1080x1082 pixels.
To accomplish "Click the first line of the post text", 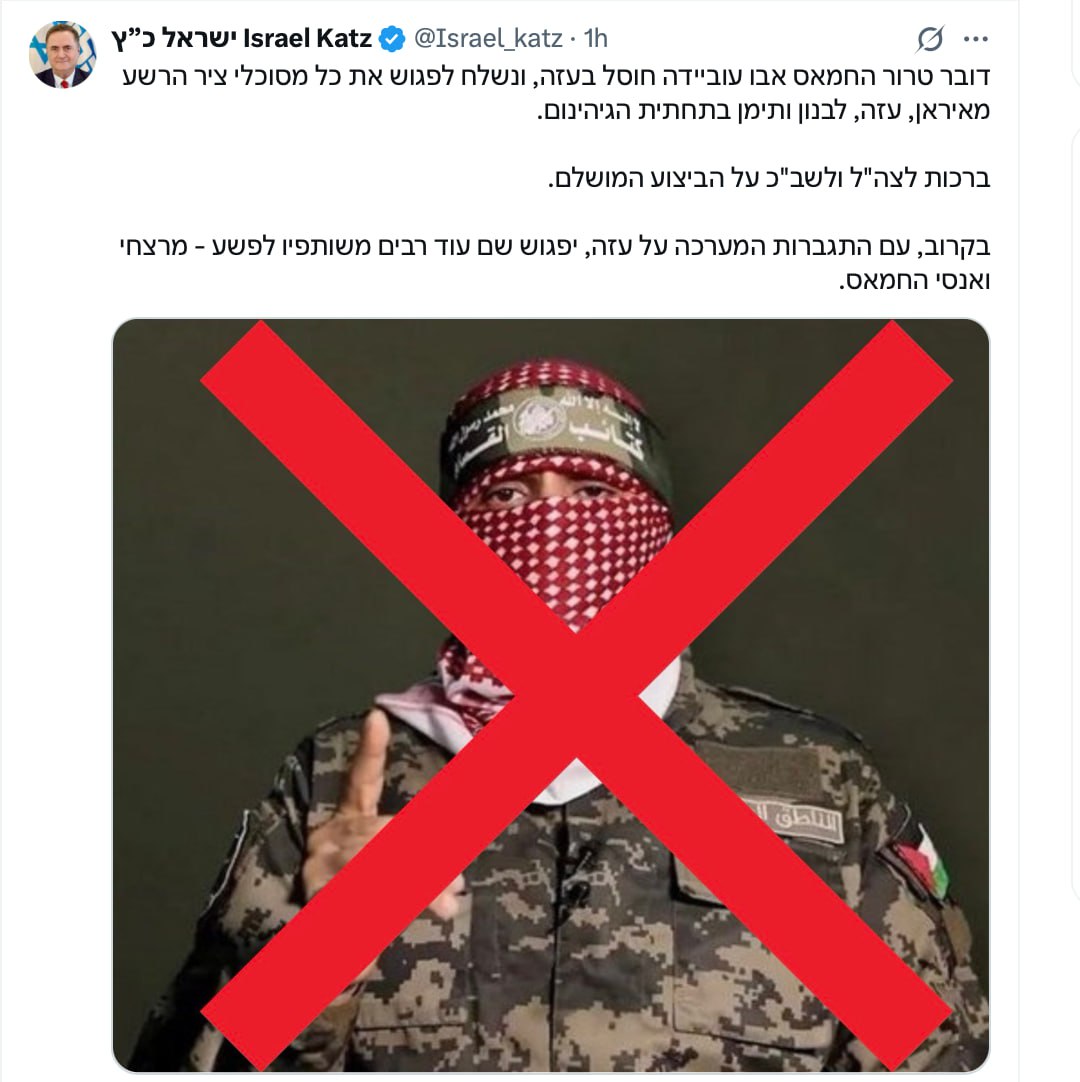I will [556, 77].
